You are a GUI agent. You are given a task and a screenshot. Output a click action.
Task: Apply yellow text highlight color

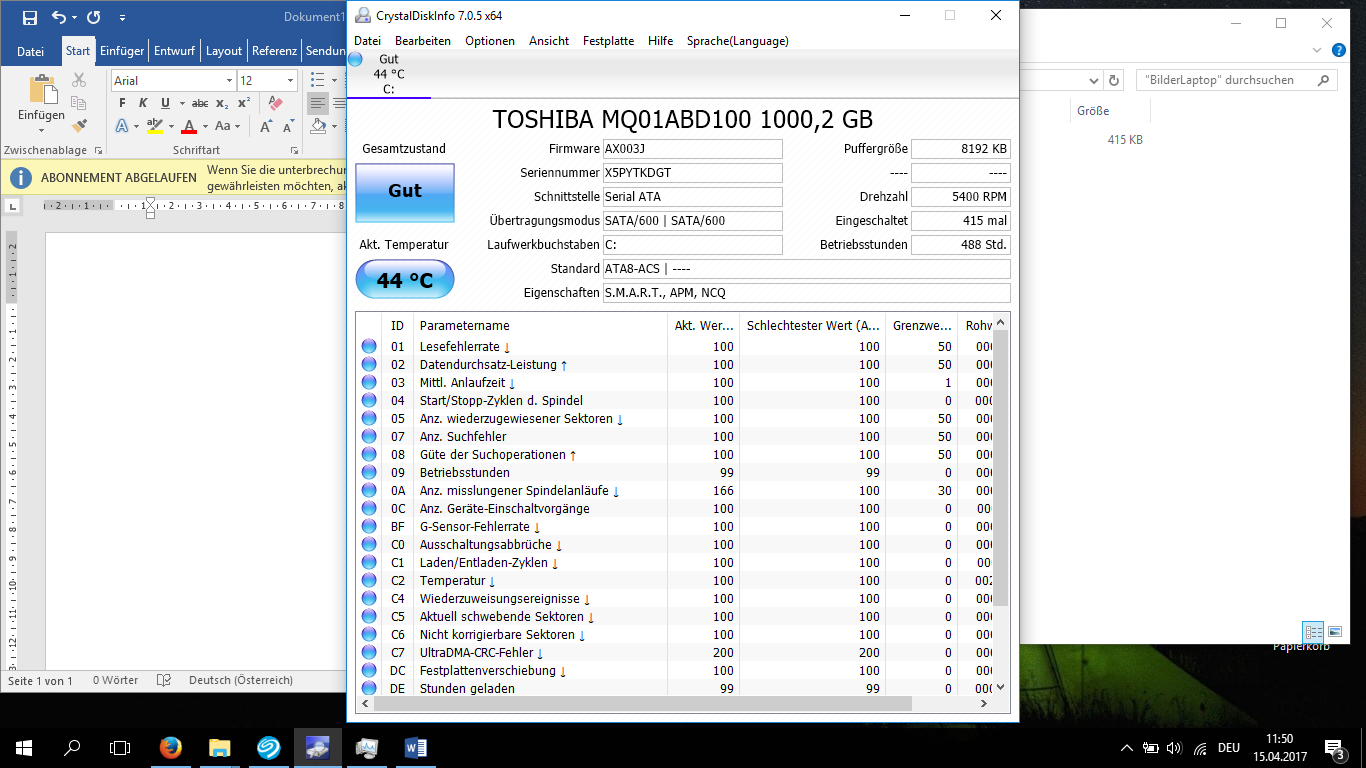tap(154, 126)
